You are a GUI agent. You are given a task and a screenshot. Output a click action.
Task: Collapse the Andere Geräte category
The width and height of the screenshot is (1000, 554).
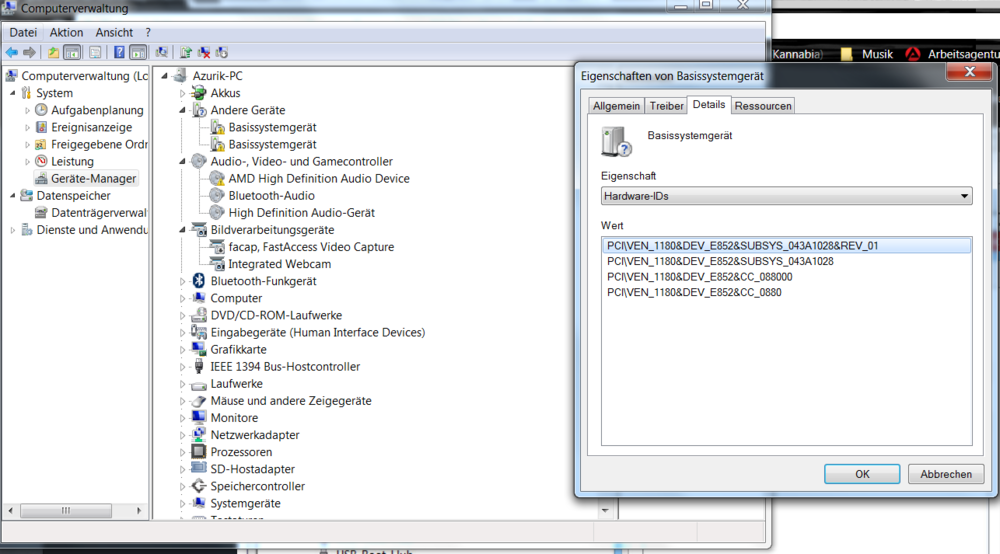[x=183, y=110]
